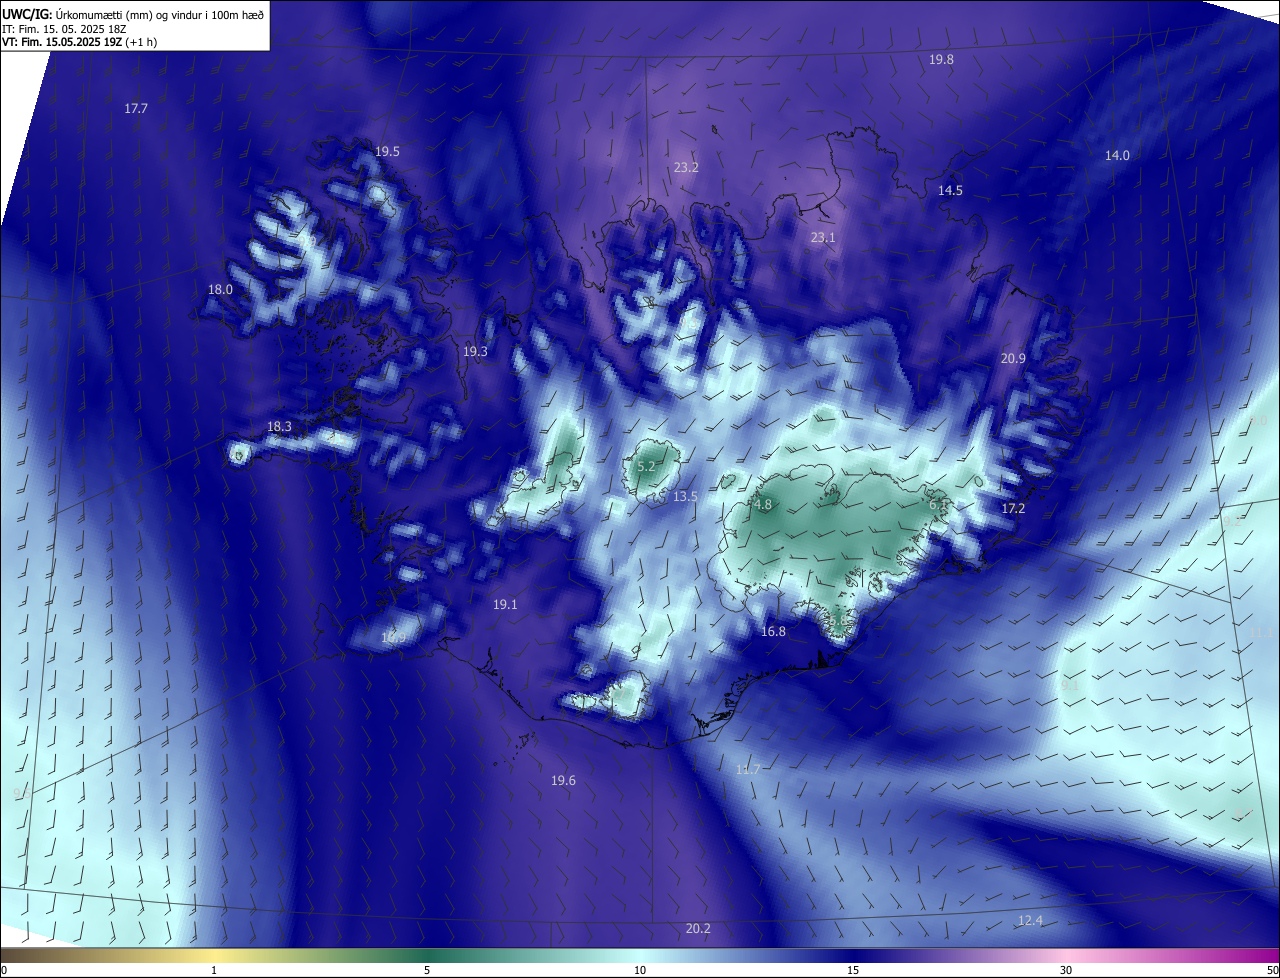Pick the map value 18.3
Viewport: 1280px width, 978px height.
click(279, 427)
